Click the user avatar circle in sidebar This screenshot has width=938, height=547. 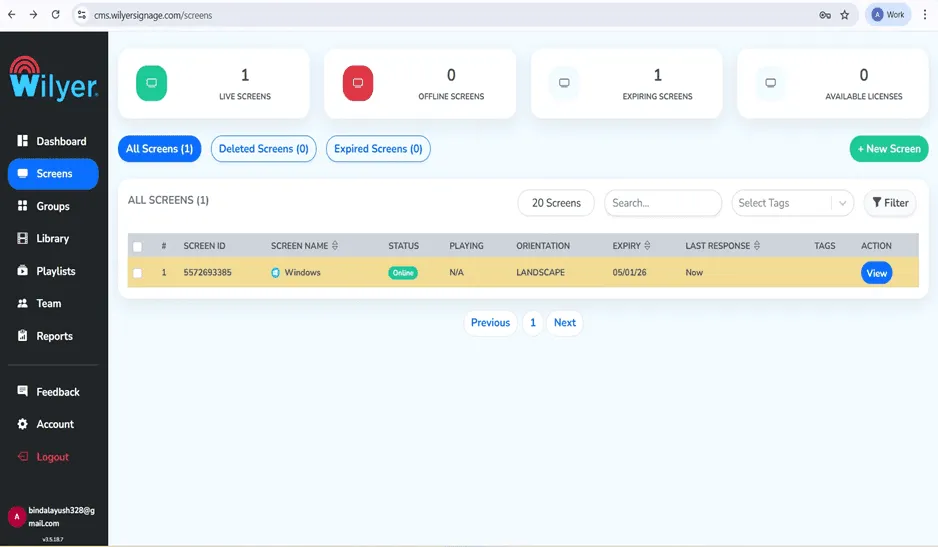tap(17, 516)
